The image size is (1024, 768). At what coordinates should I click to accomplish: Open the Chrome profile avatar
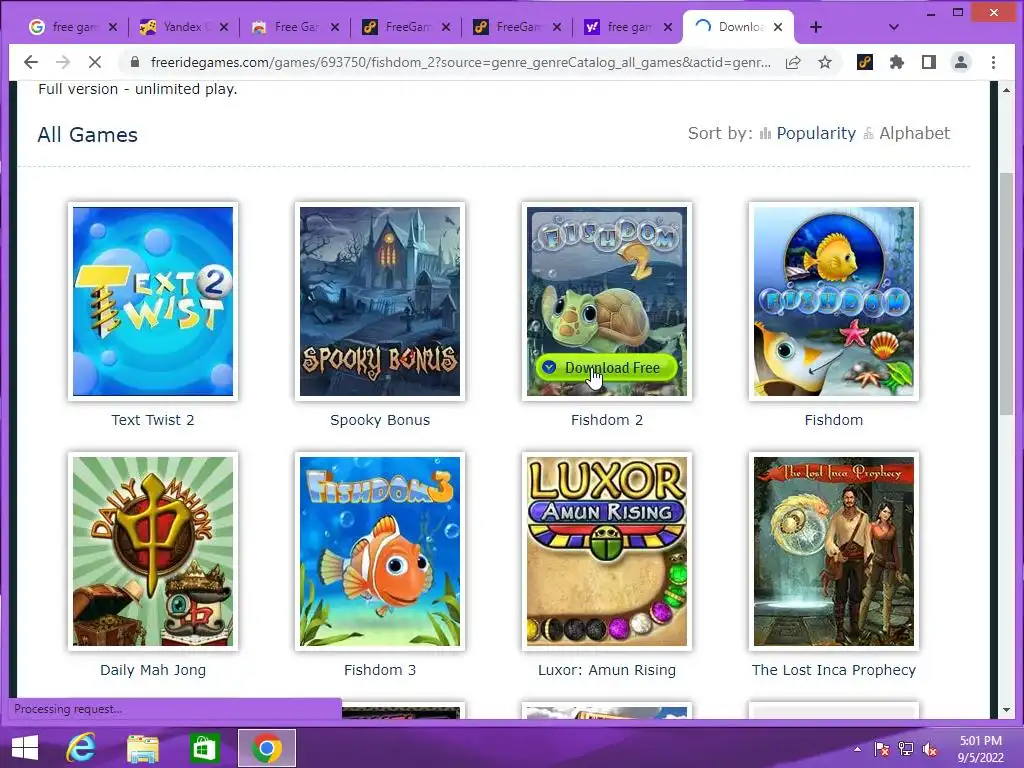pyautogui.click(x=961, y=62)
